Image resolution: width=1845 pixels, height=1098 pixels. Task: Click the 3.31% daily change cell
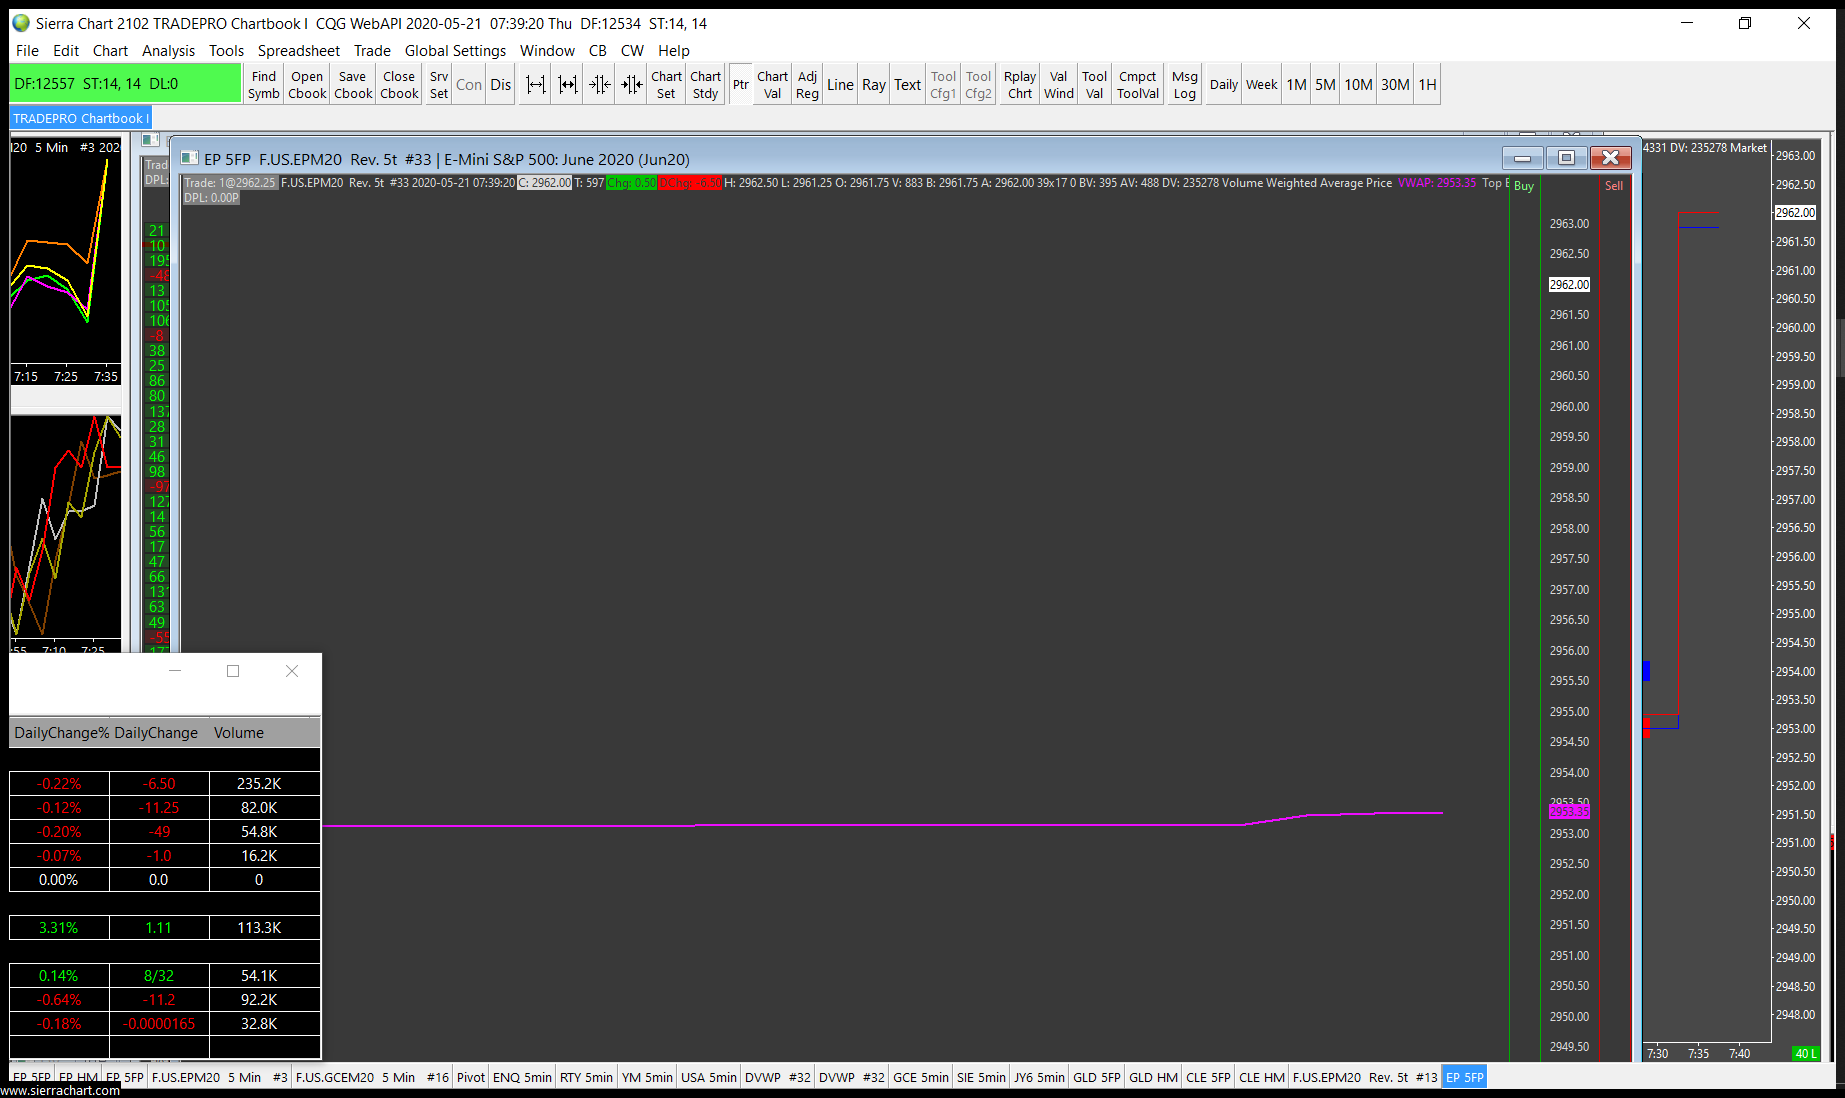[x=59, y=928]
